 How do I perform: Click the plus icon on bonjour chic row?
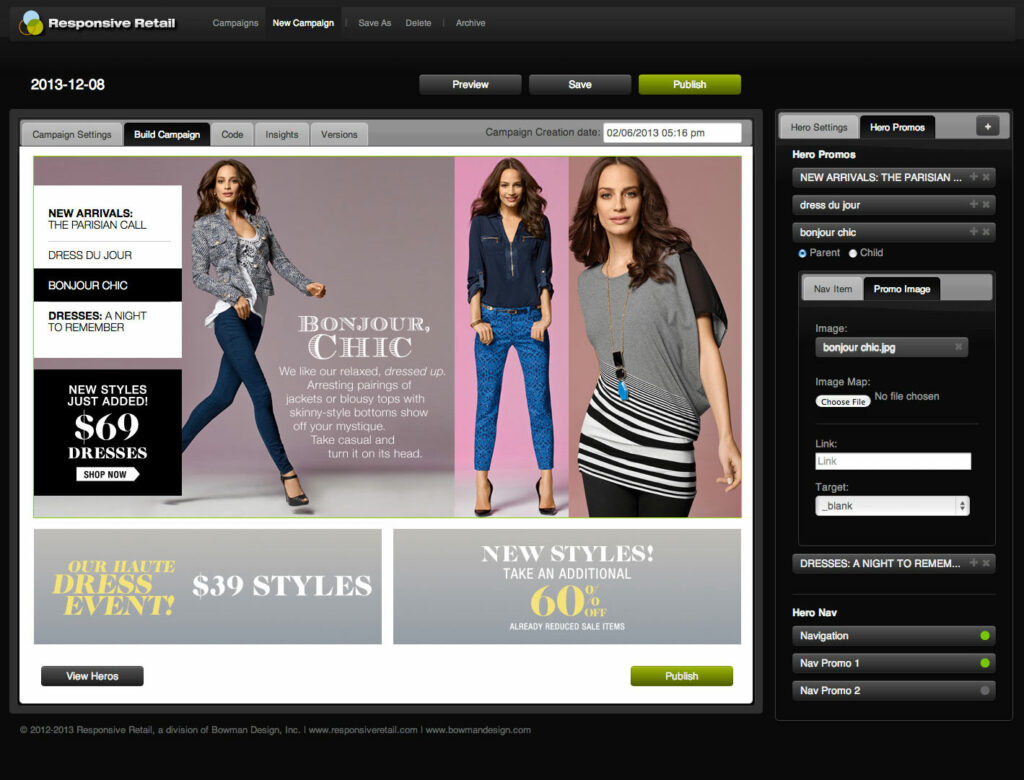(x=973, y=232)
